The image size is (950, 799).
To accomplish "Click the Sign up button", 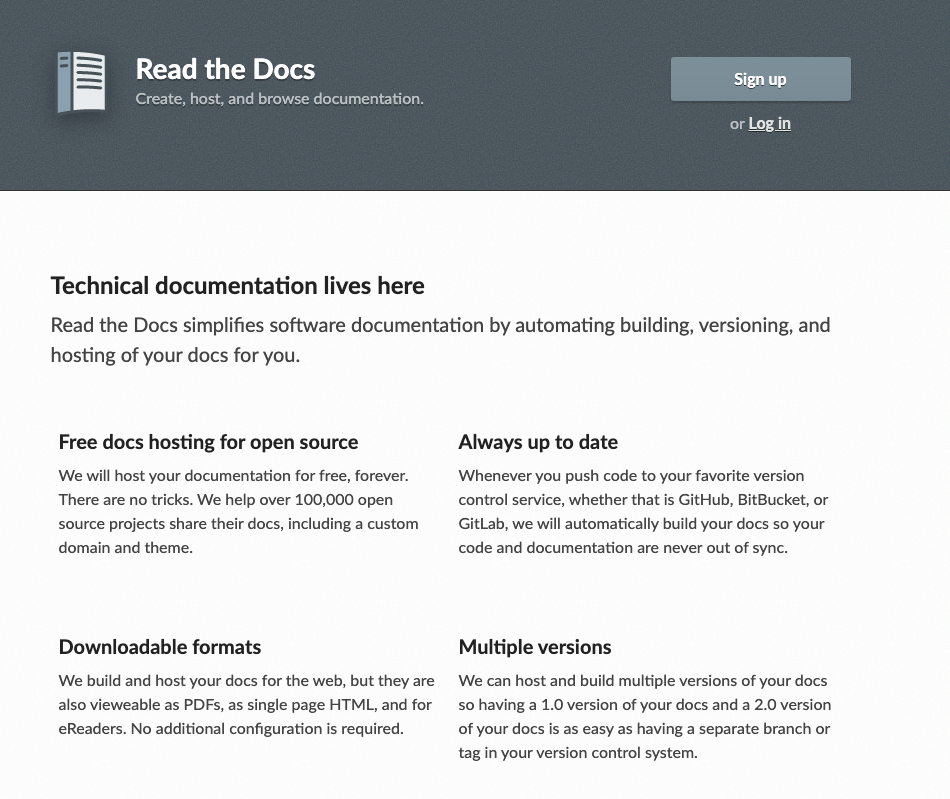I will click(x=760, y=79).
